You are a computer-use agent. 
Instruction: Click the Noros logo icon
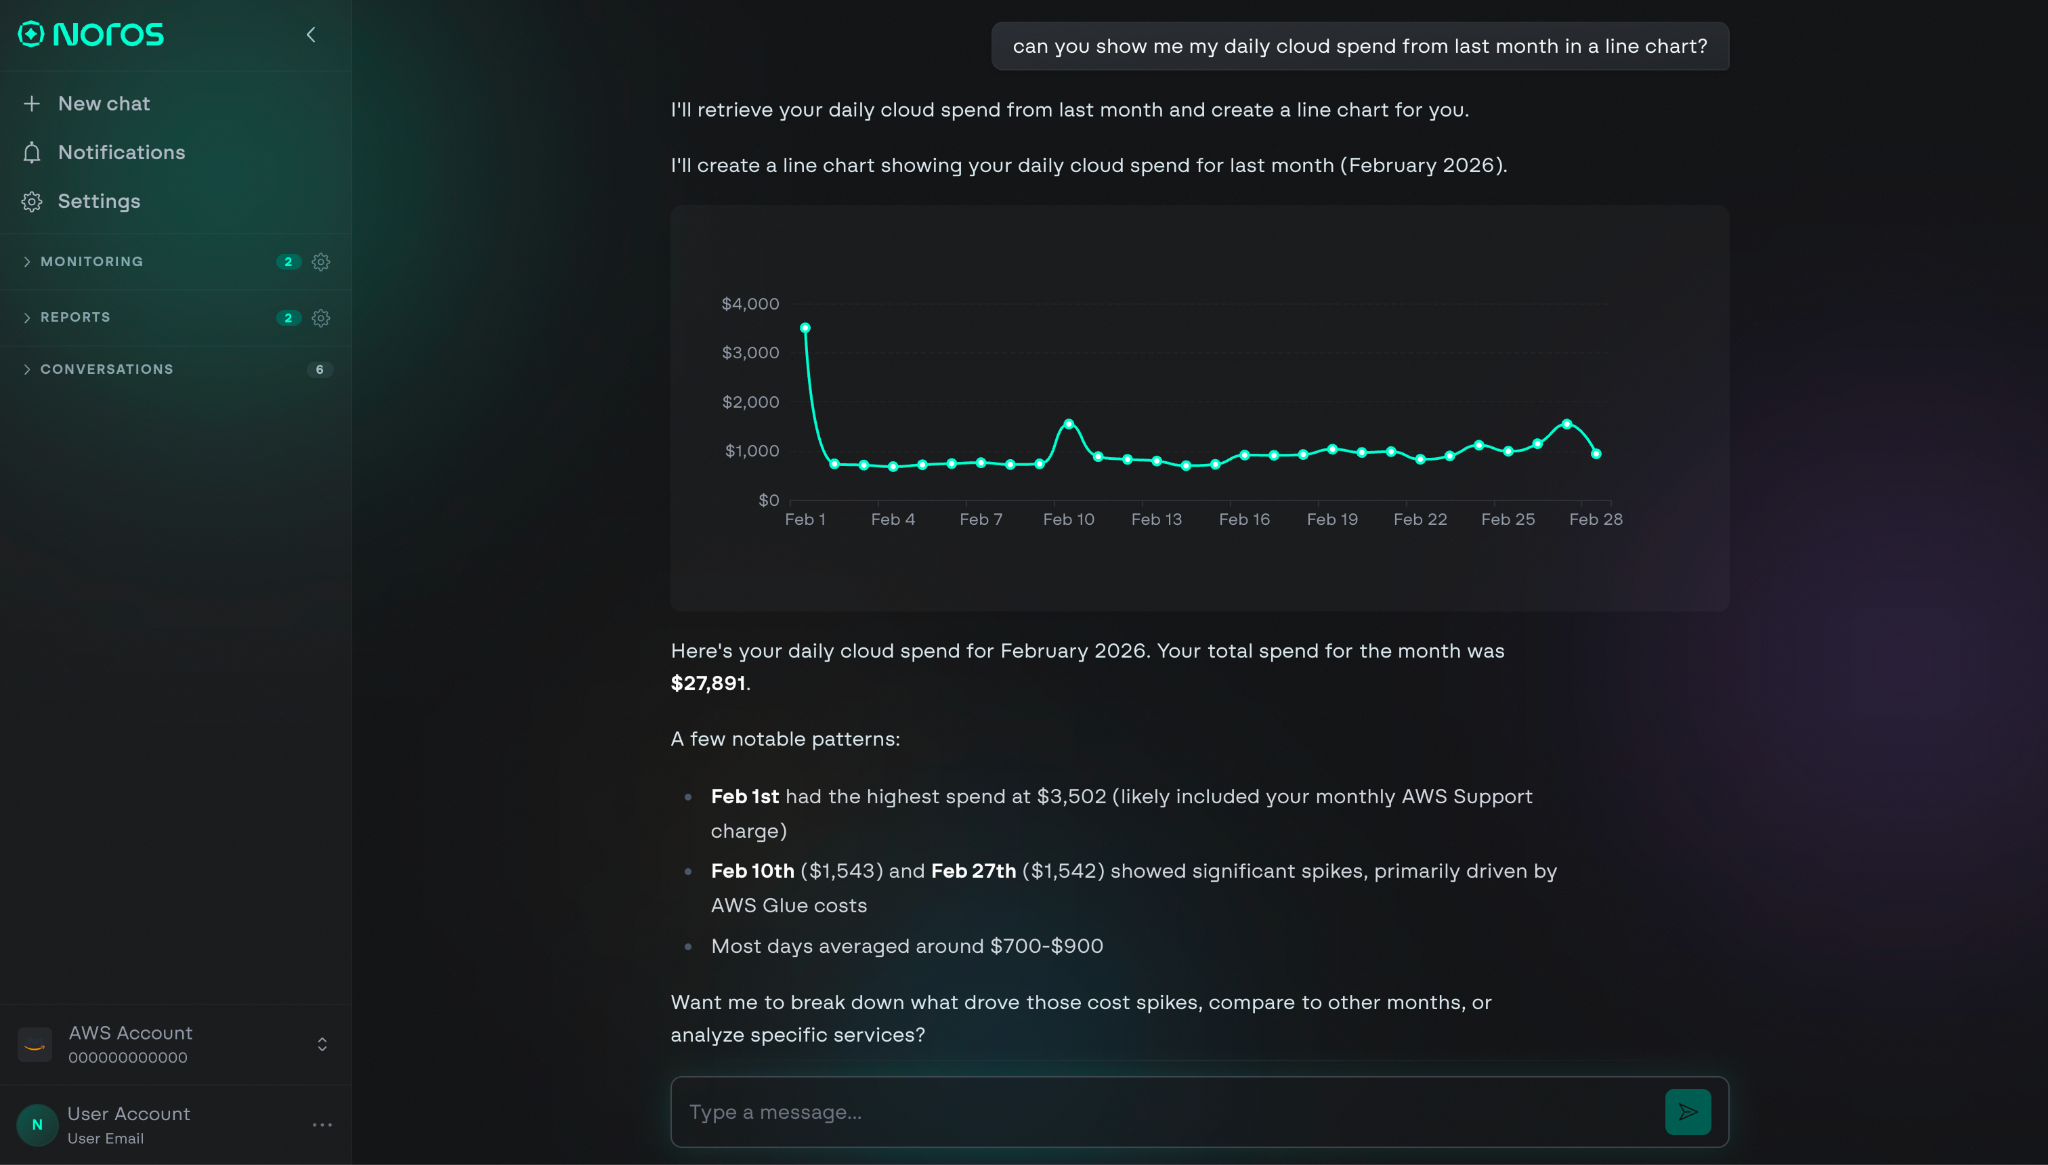click(x=30, y=34)
